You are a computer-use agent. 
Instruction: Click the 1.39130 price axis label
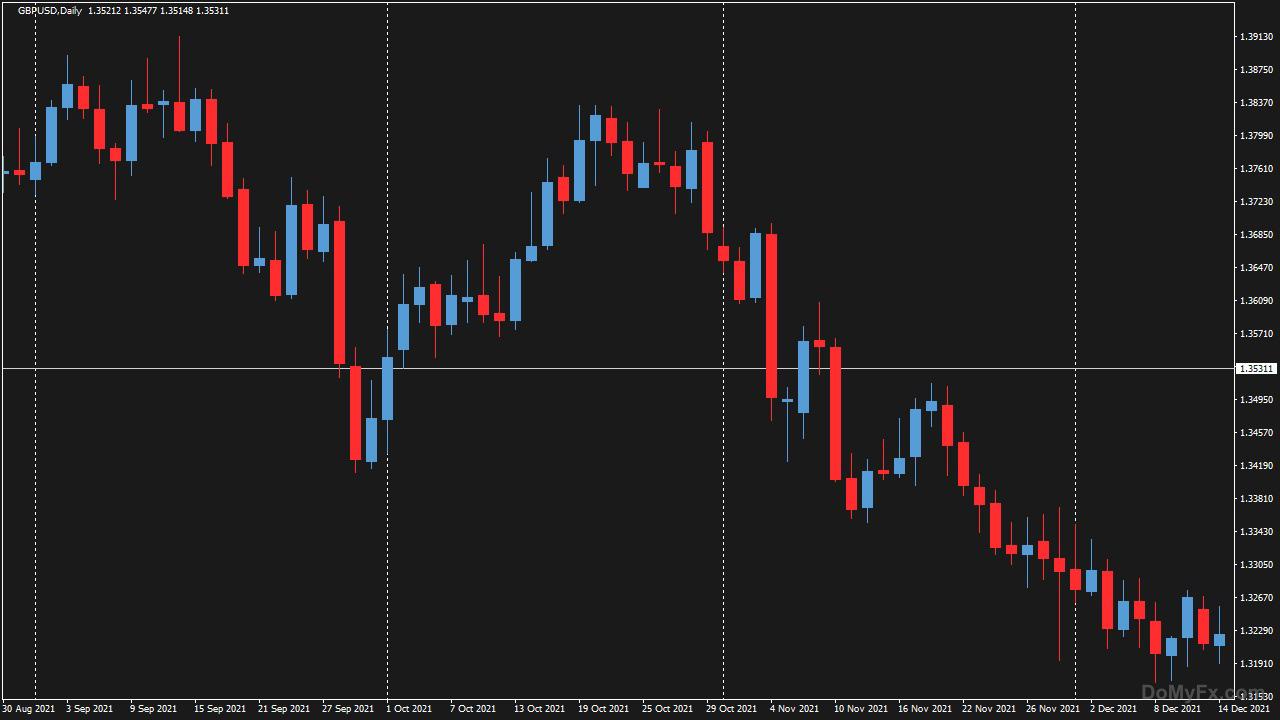coord(1256,37)
